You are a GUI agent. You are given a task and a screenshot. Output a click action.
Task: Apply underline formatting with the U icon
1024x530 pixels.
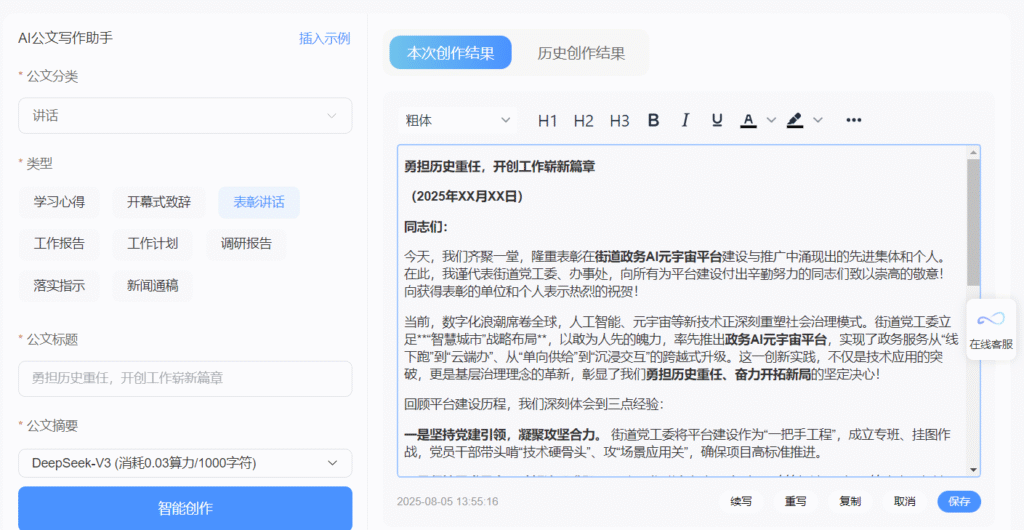click(x=717, y=120)
